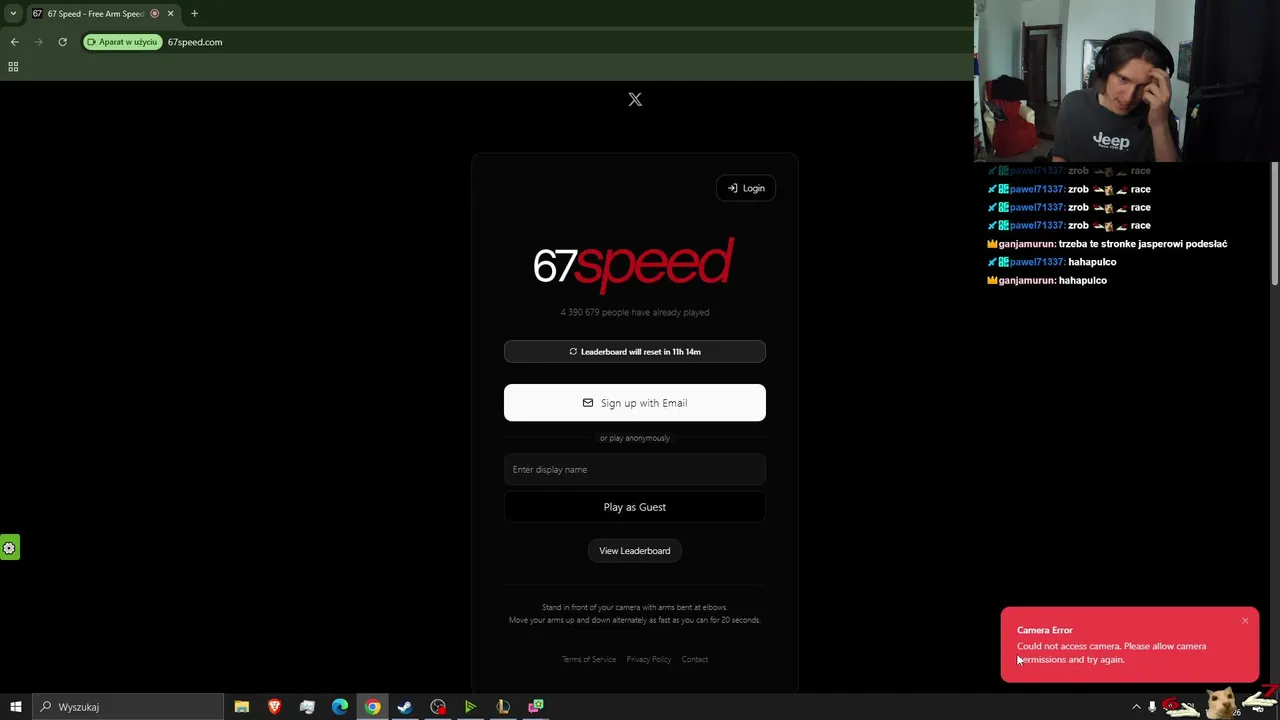Image resolution: width=1280 pixels, height=720 pixels.
Task: Sign up with Email
Action: (635, 403)
